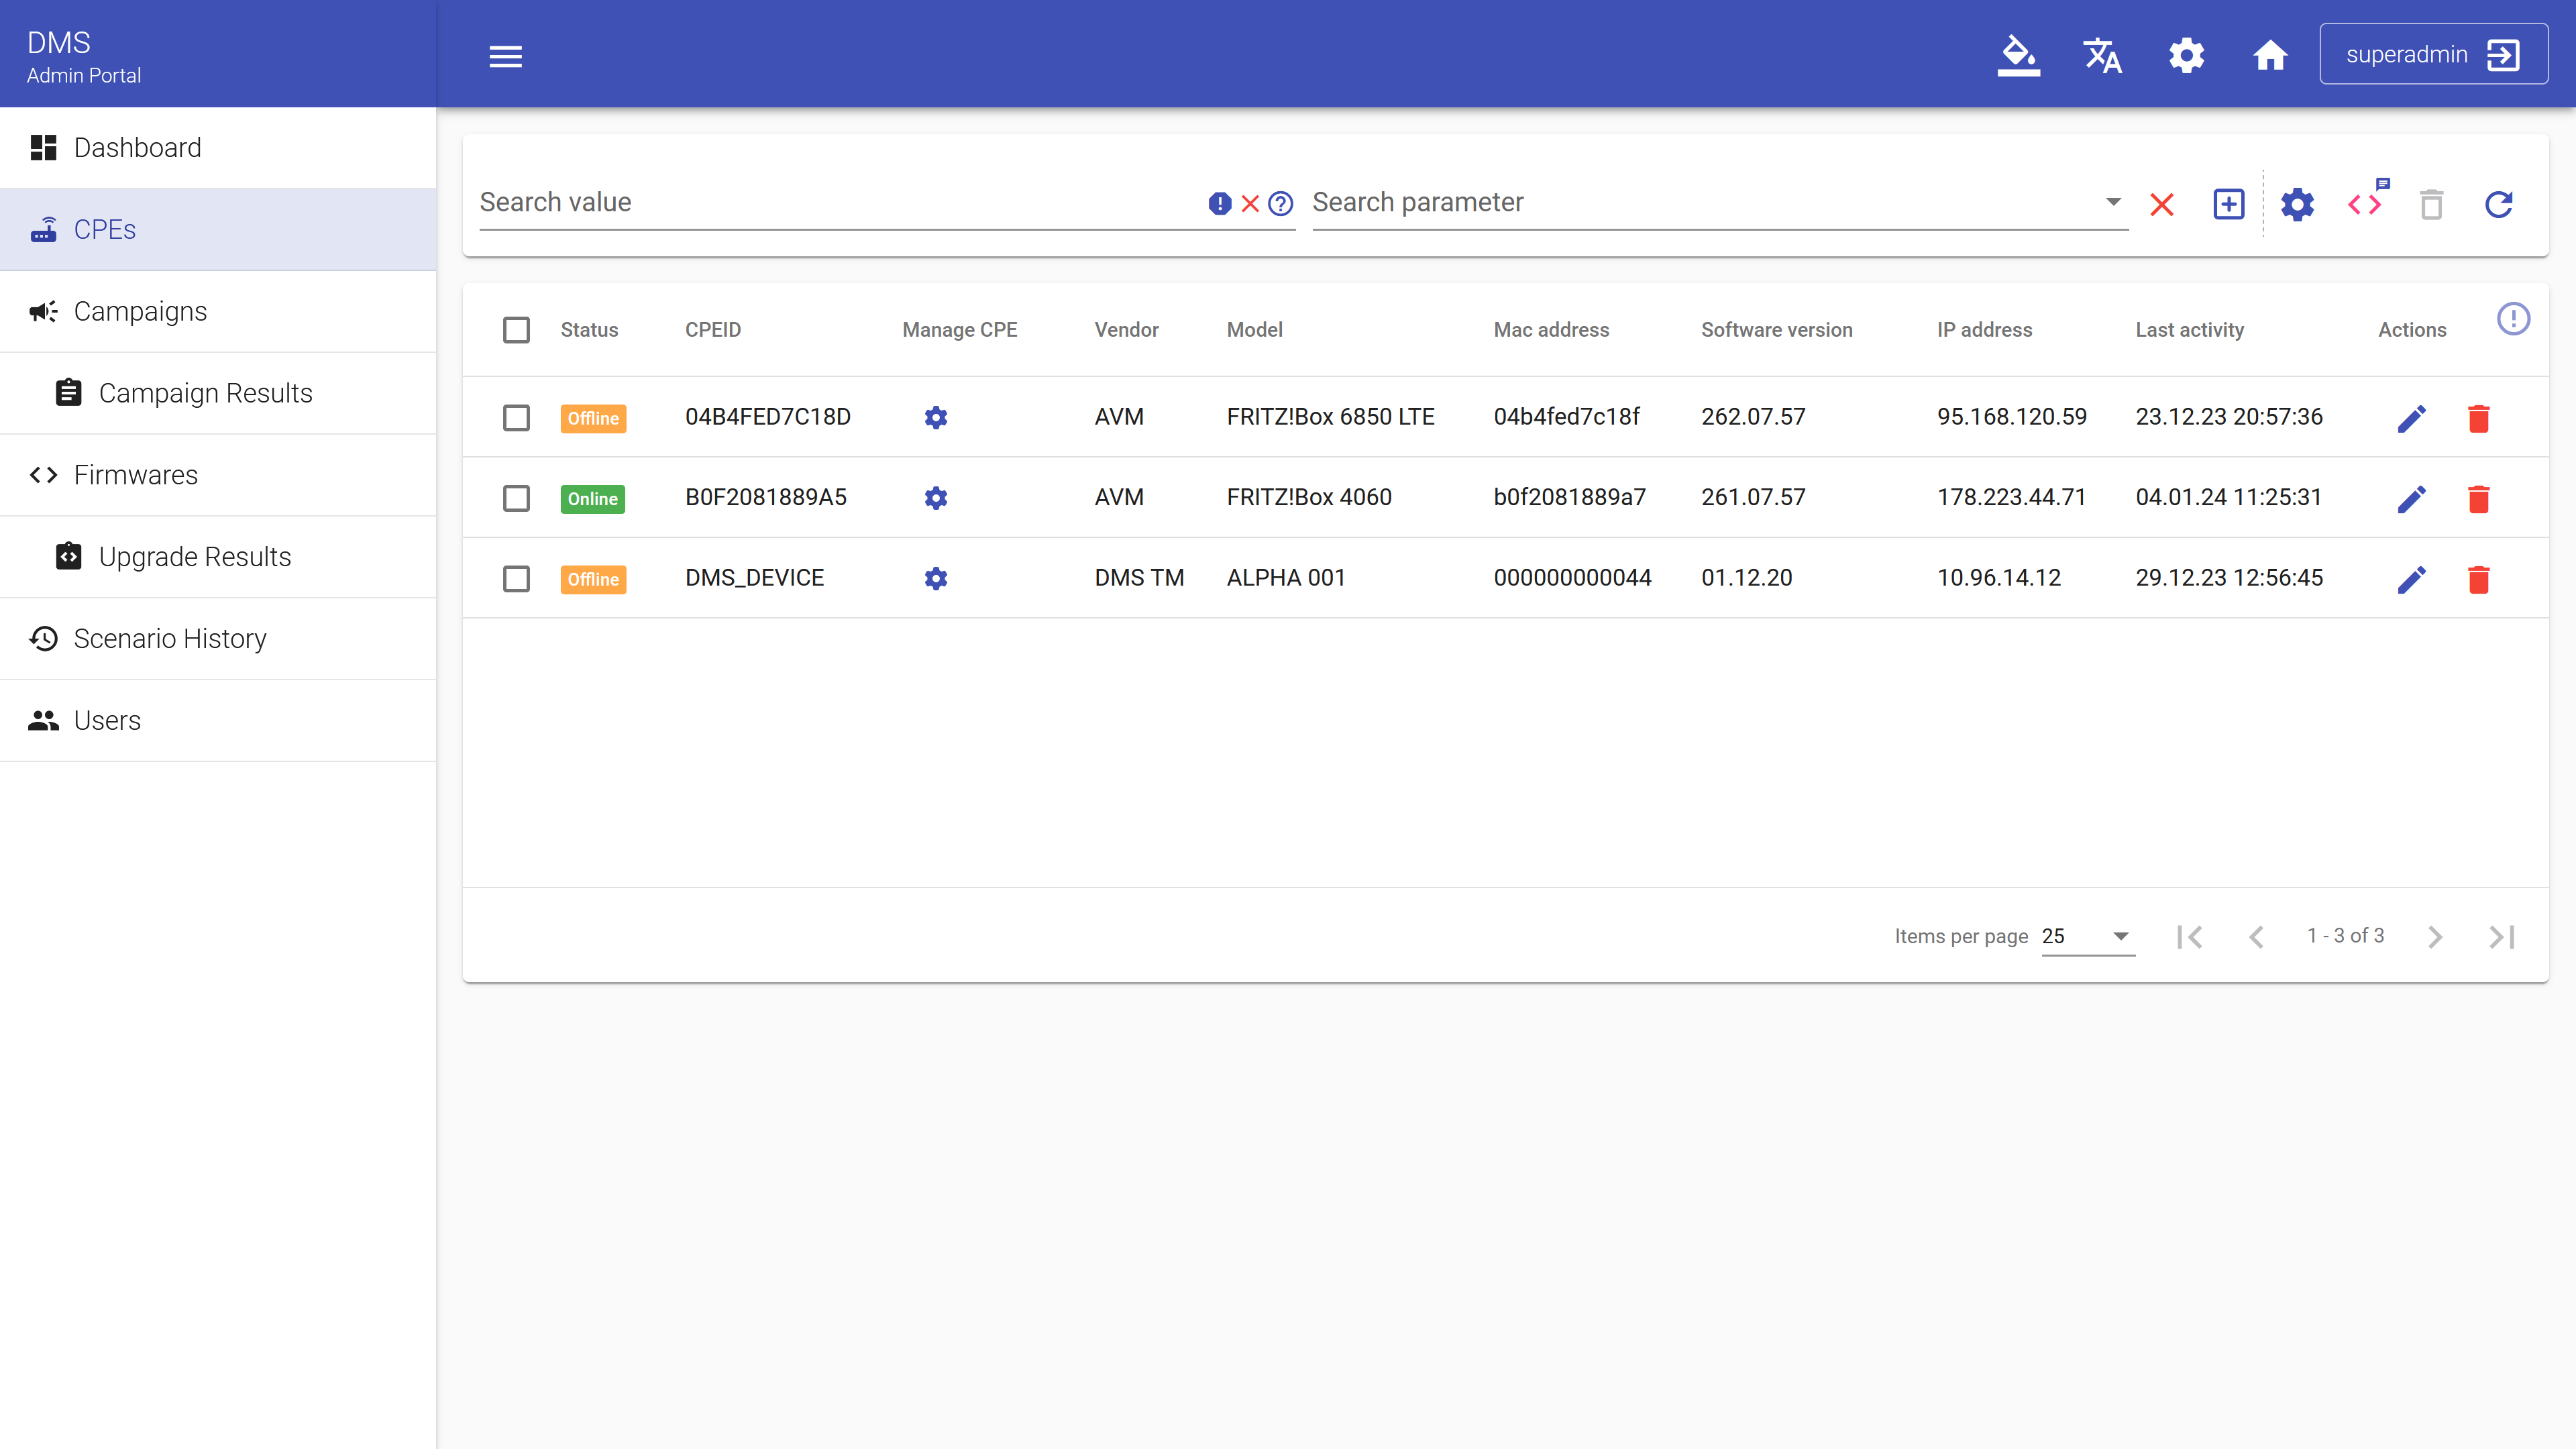The image size is (2576, 1449).
Task: Click the superadmin logout button
Action: tap(2432, 55)
